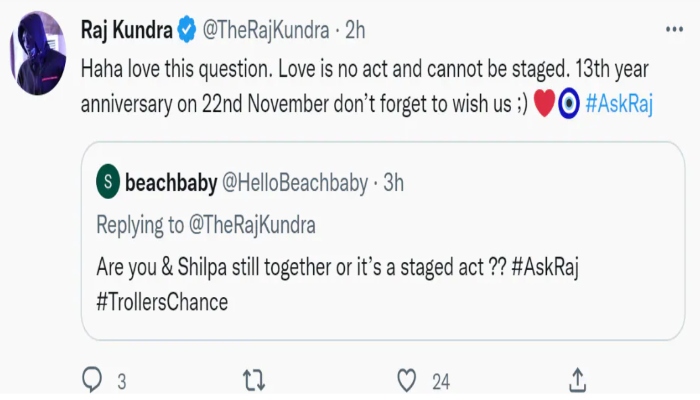The width and height of the screenshot is (700, 400).
Task: Click the blue verified badge
Action: tap(187, 30)
